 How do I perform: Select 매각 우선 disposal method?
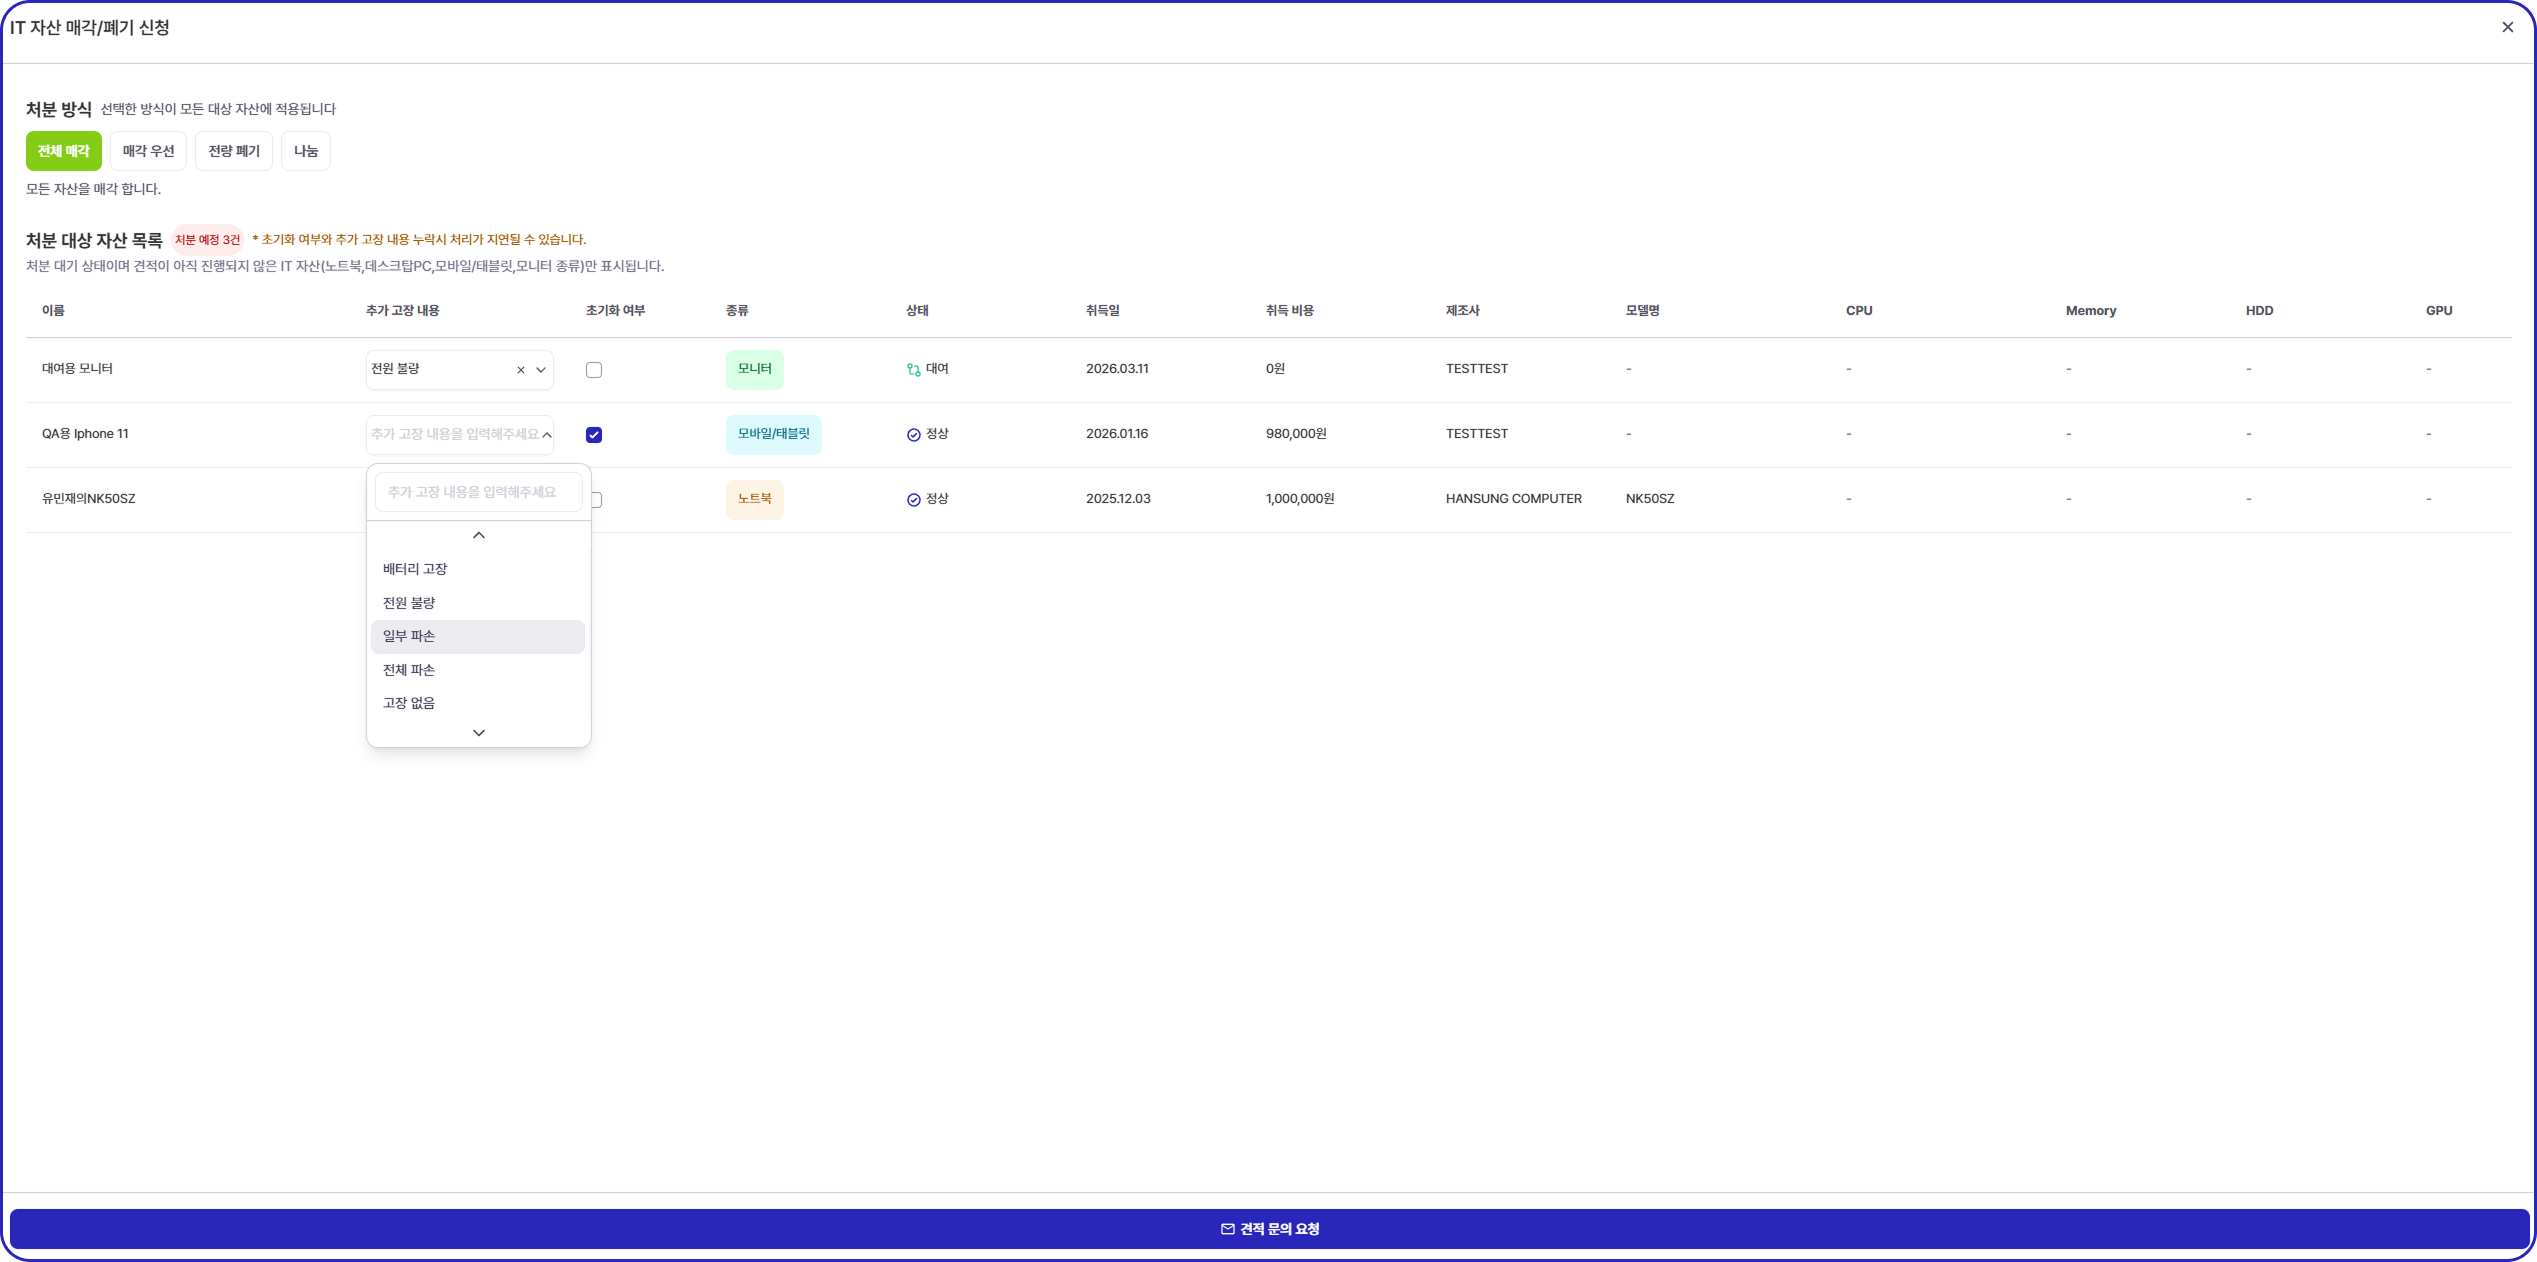(x=148, y=151)
